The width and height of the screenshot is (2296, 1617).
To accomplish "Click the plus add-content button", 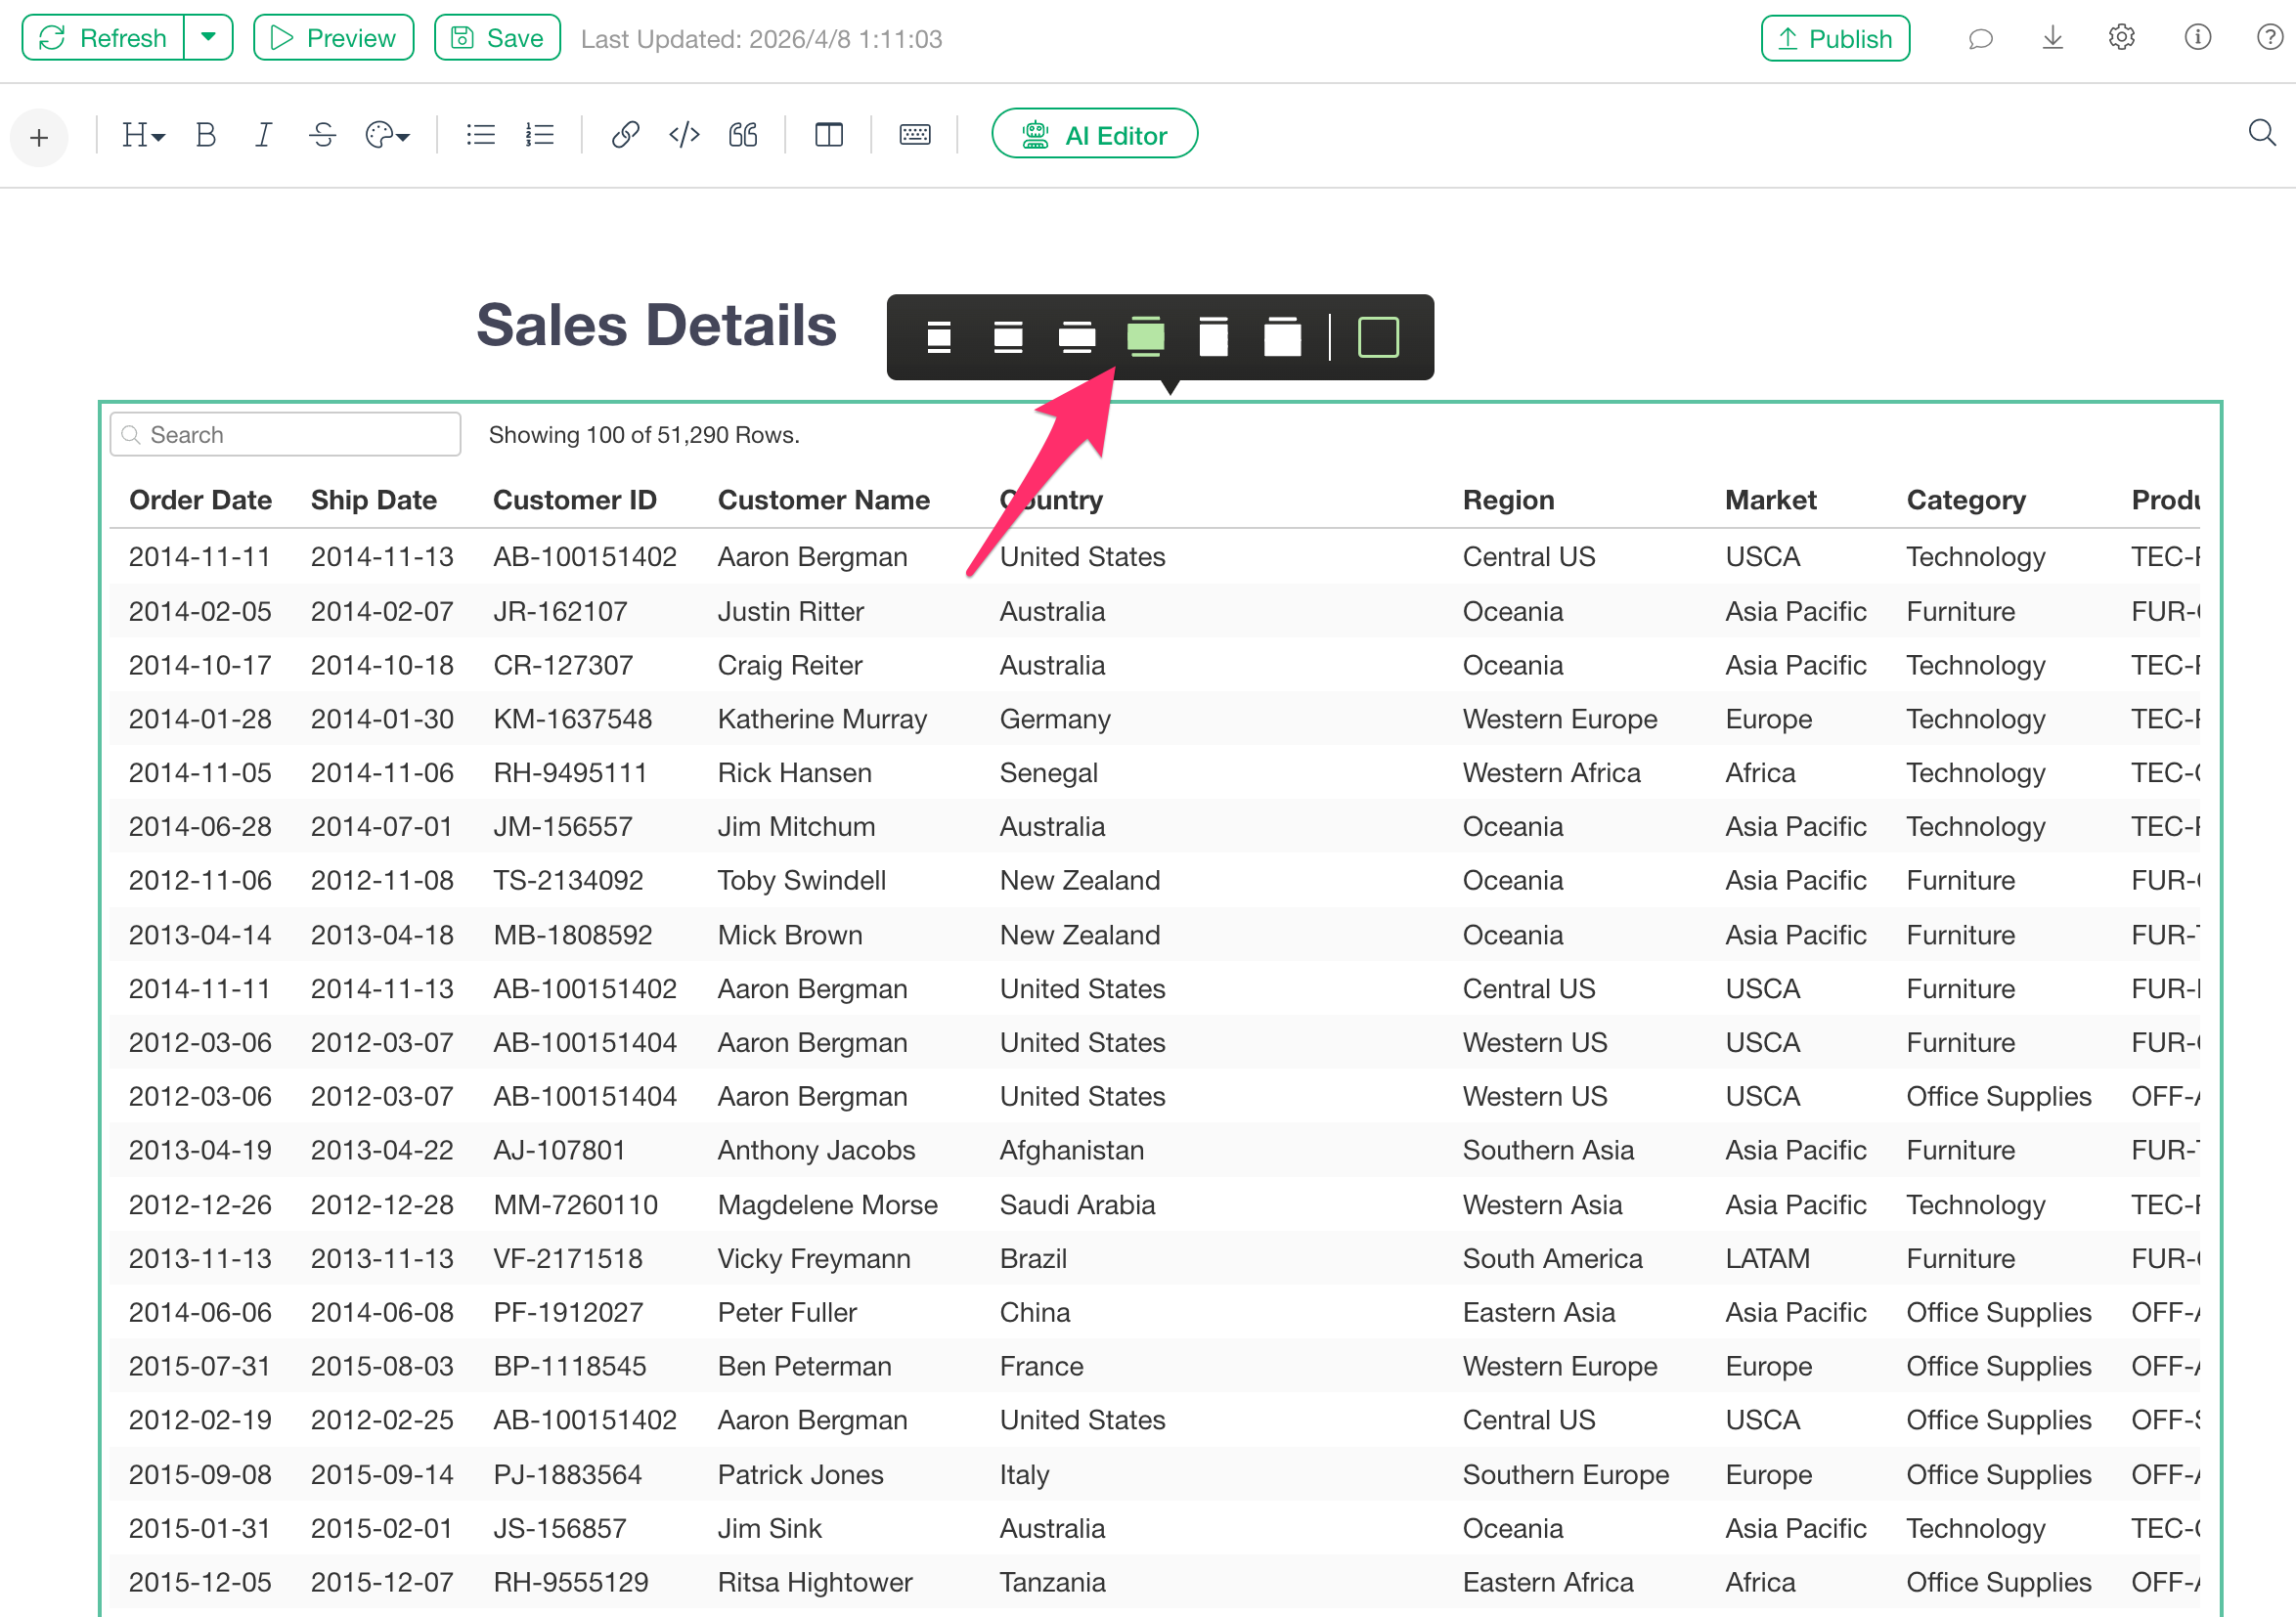I will coord(39,137).
